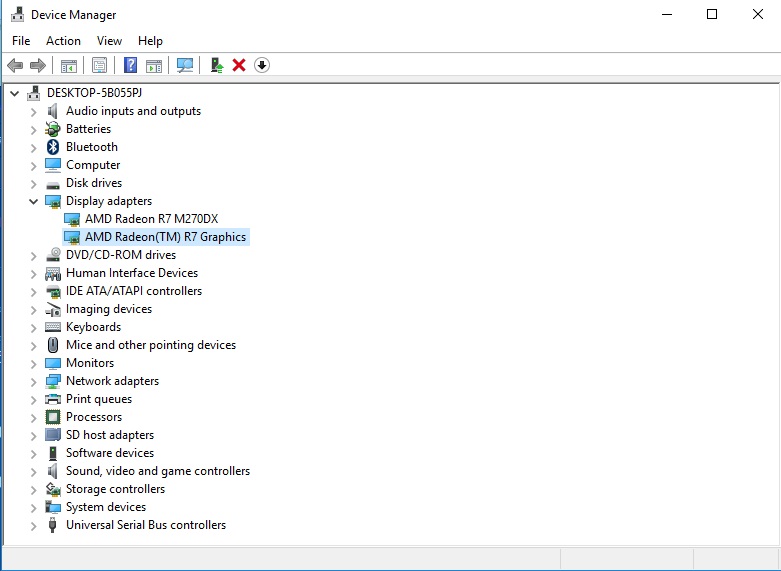781x571 pixels.
Task: Select AMD Radeon R7 M270DX adapter
Action: point(151,219)
